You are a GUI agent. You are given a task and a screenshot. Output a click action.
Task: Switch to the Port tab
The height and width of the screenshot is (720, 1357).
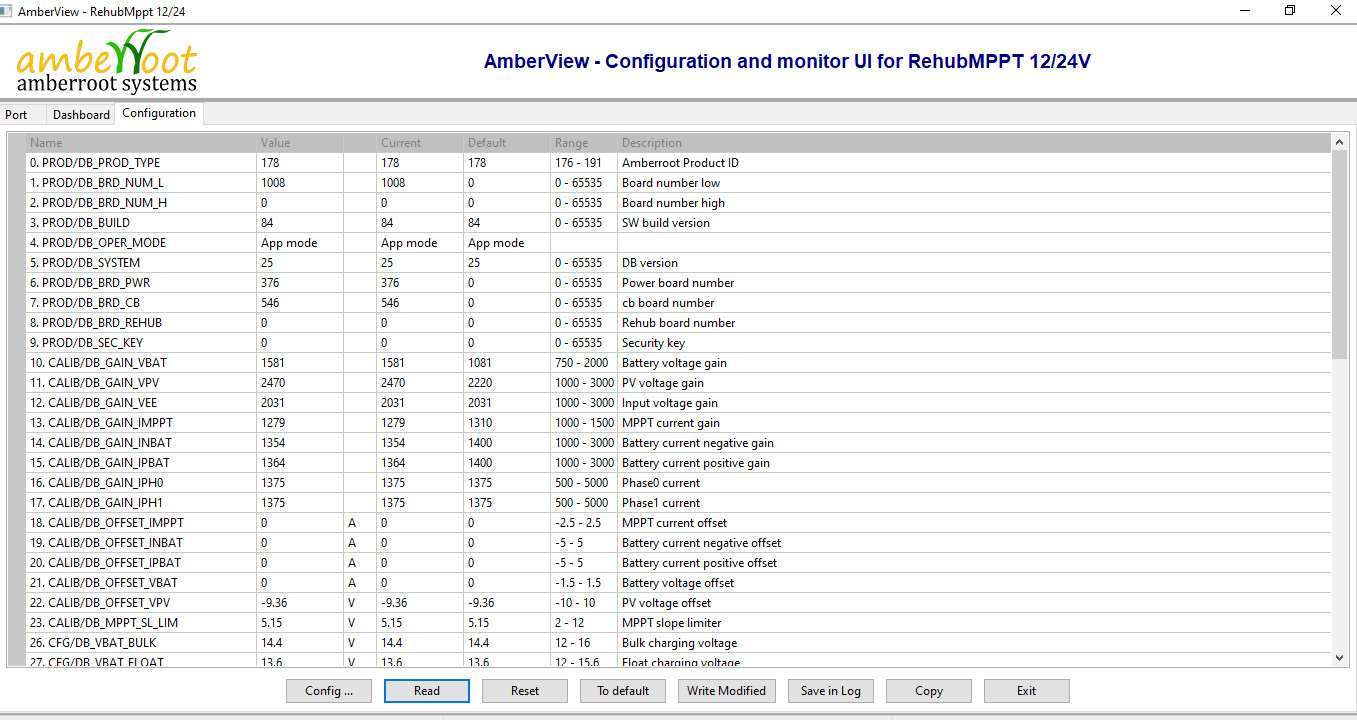click(x=16, y=114)
